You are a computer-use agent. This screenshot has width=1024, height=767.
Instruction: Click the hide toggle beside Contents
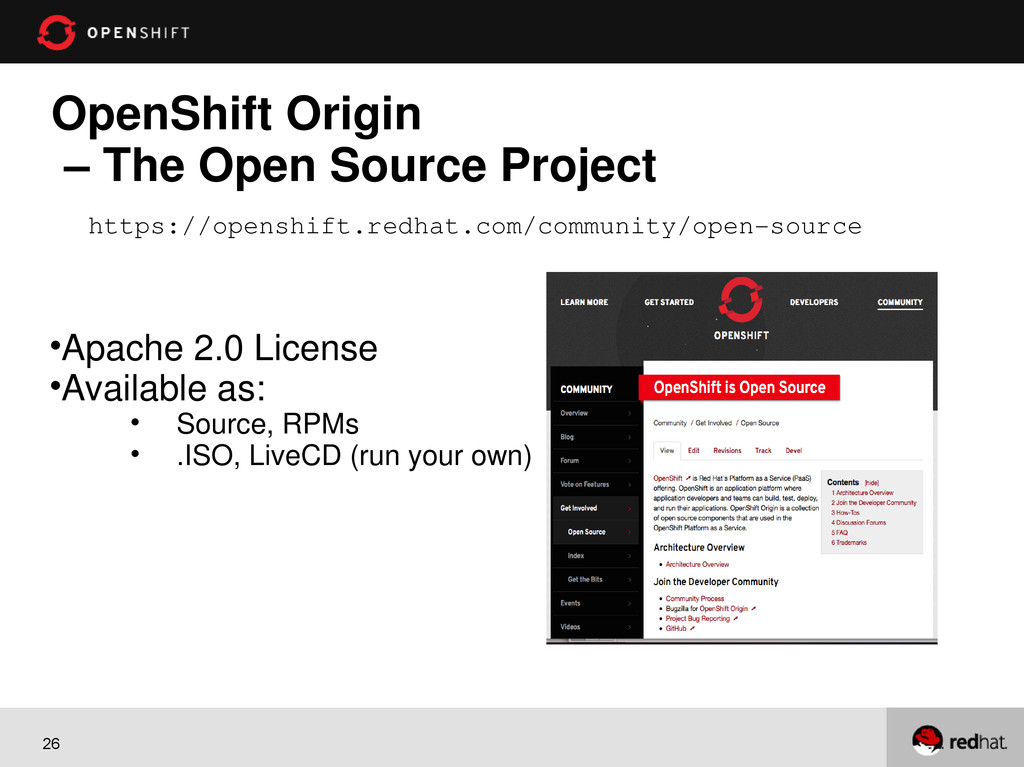click(872, 483)
